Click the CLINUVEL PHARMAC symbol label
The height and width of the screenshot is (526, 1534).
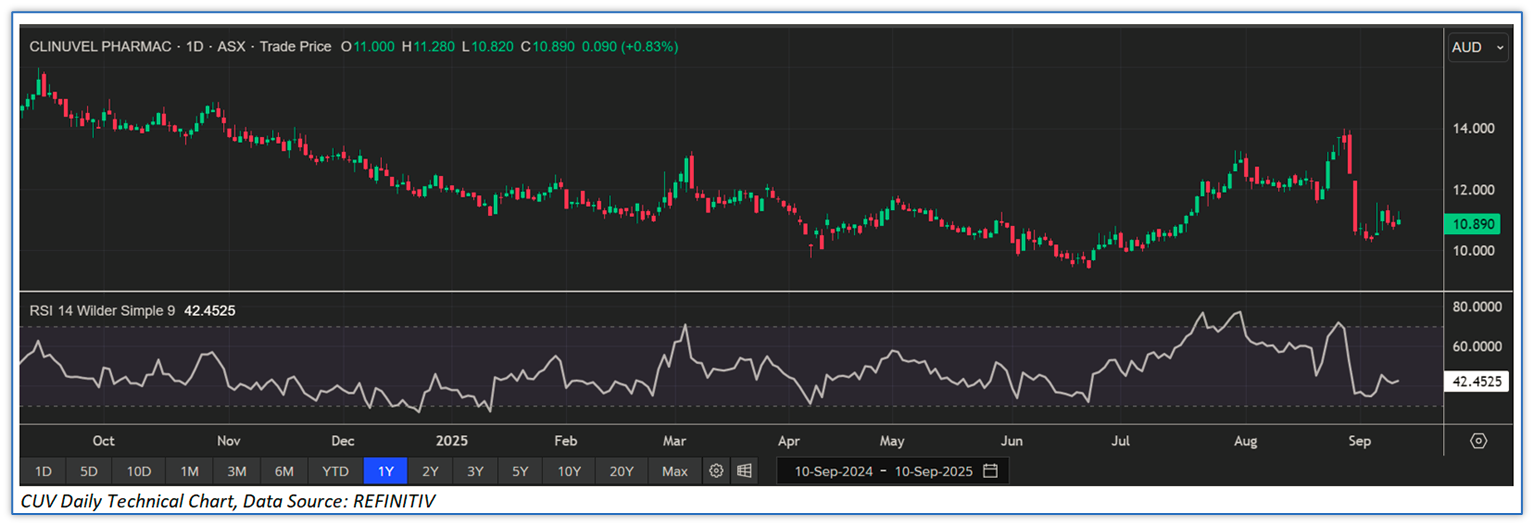100,47
